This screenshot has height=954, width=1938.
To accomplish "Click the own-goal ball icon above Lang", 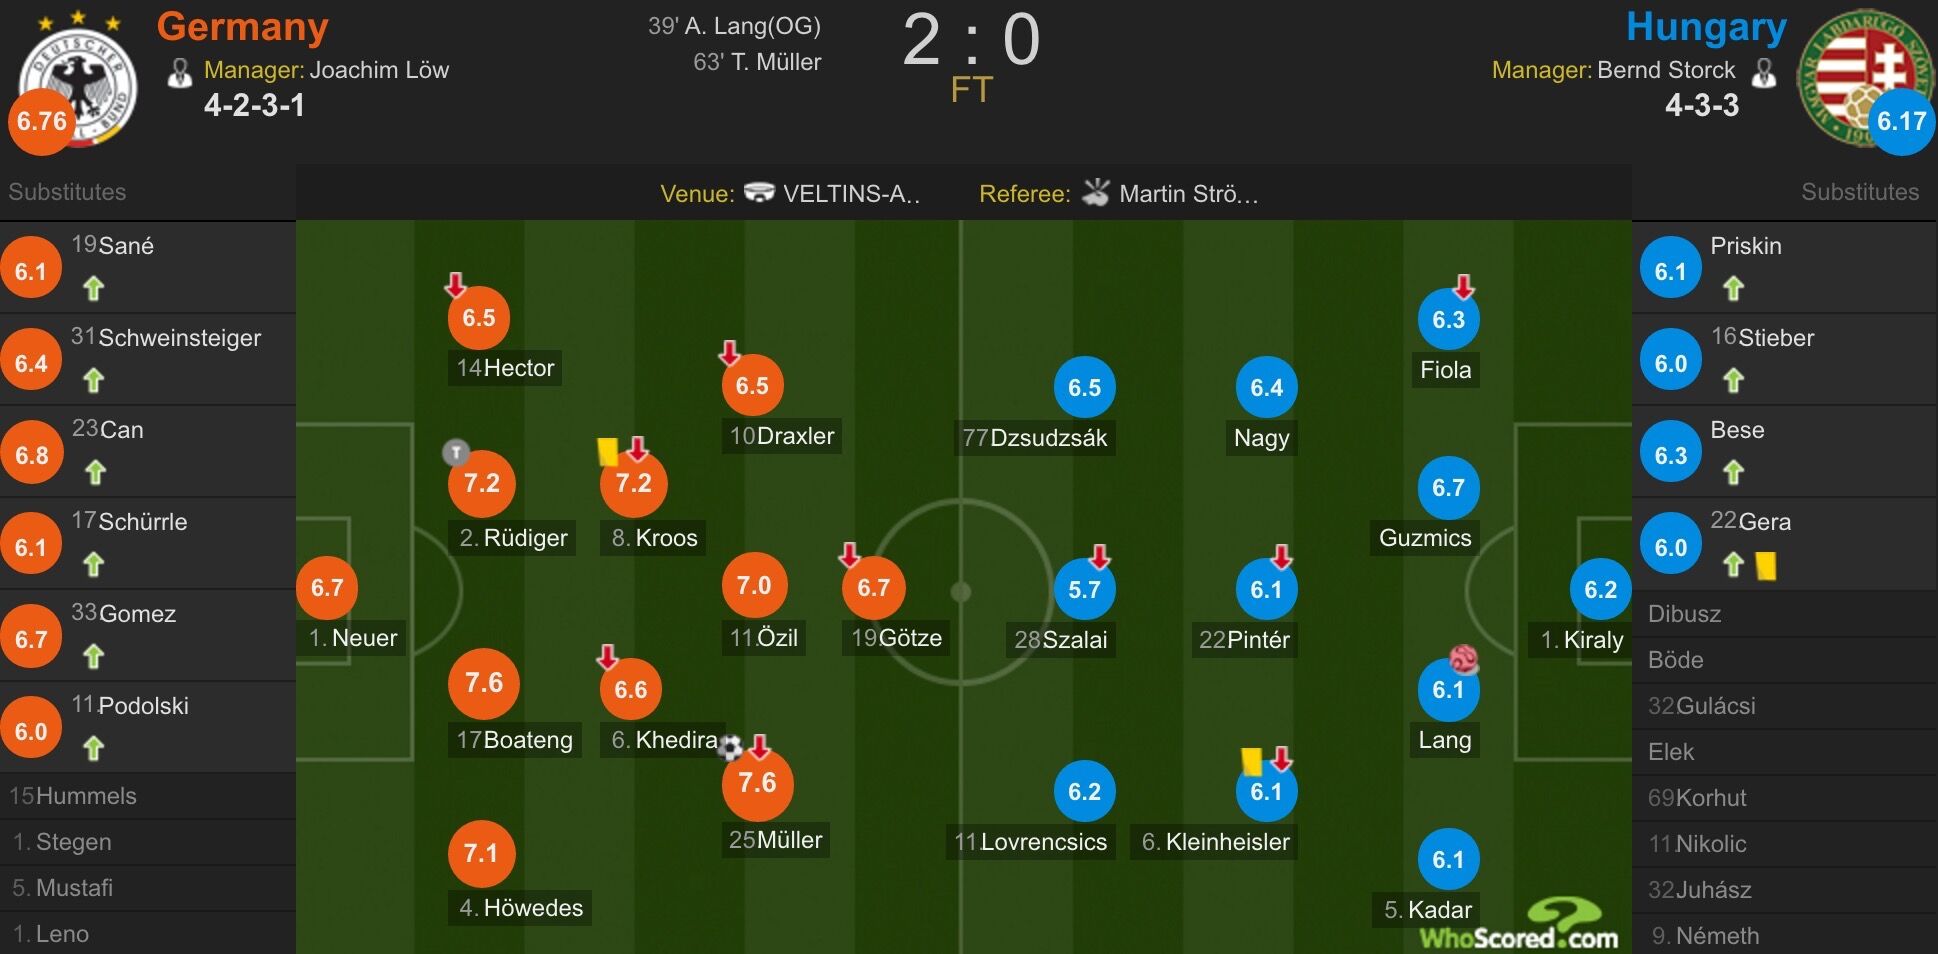I will (x=1464, y=660).
